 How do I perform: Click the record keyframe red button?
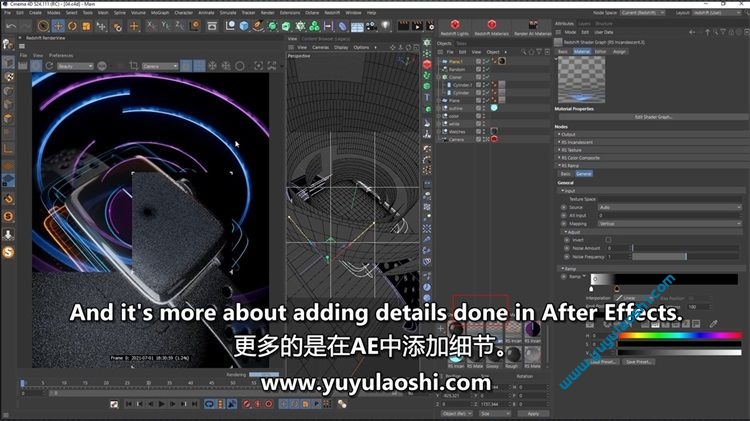tap(247, 404)
